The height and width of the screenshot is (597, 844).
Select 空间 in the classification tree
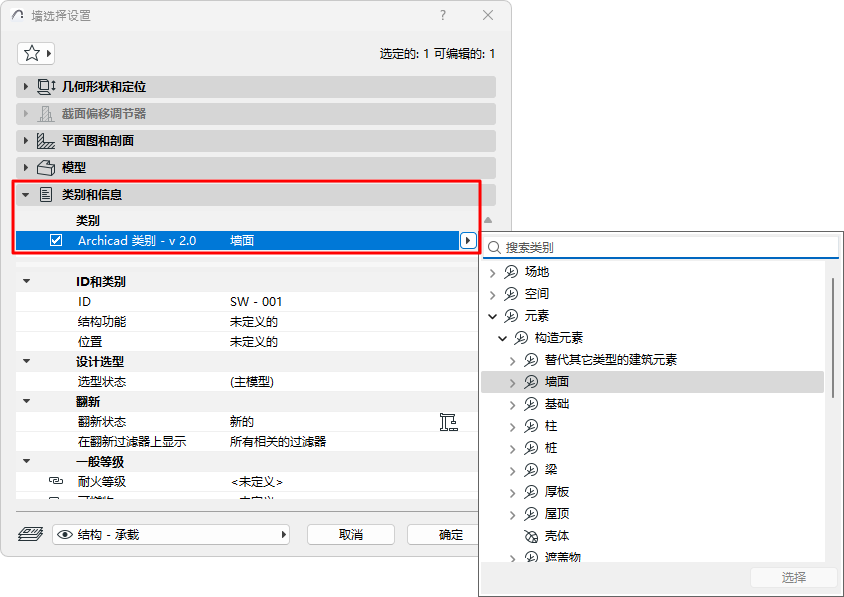537,294
